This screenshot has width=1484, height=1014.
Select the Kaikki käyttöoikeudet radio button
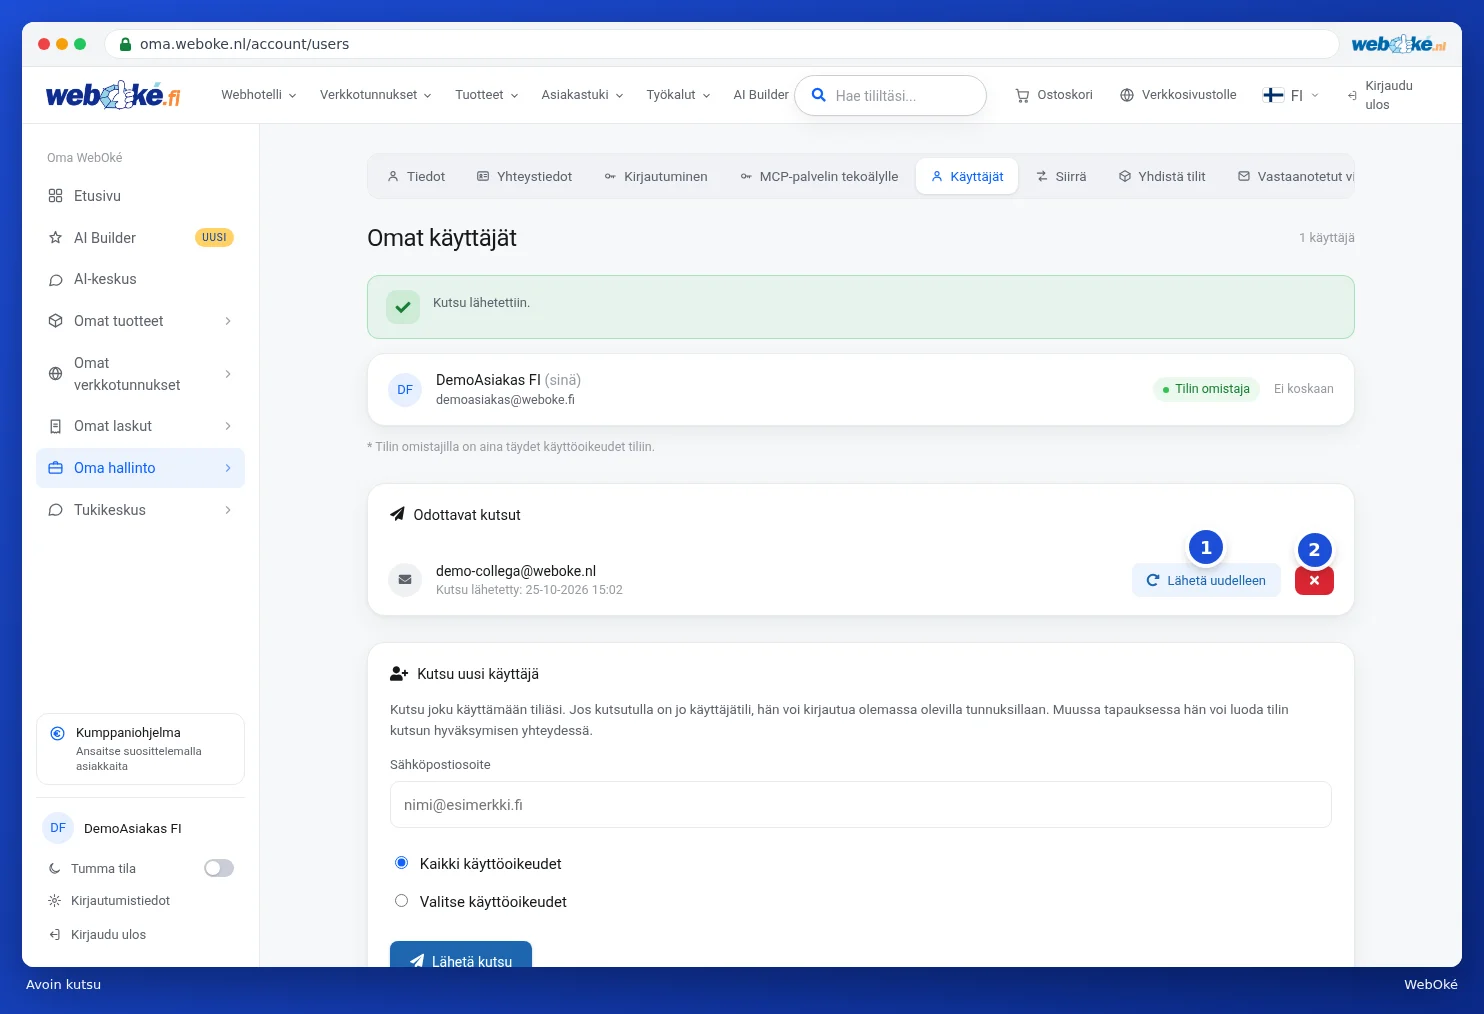(x=401, y=862)
